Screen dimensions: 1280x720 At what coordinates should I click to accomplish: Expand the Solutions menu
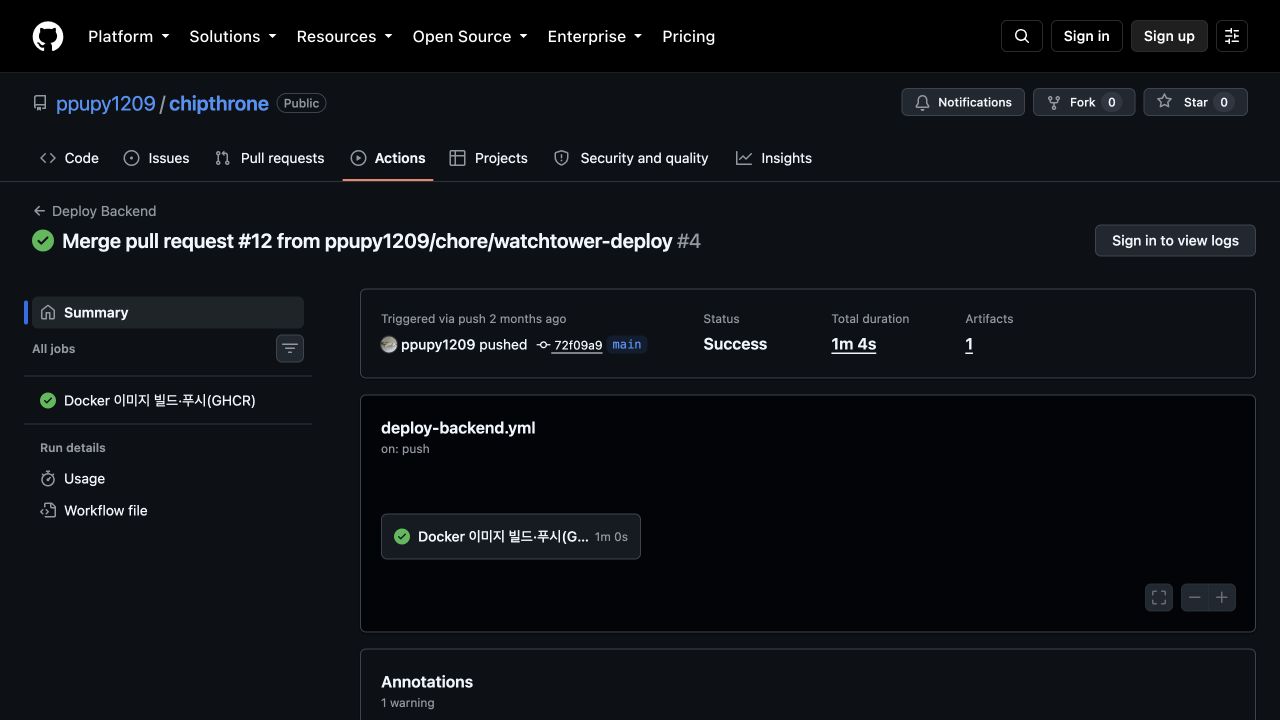click(233, 36)
